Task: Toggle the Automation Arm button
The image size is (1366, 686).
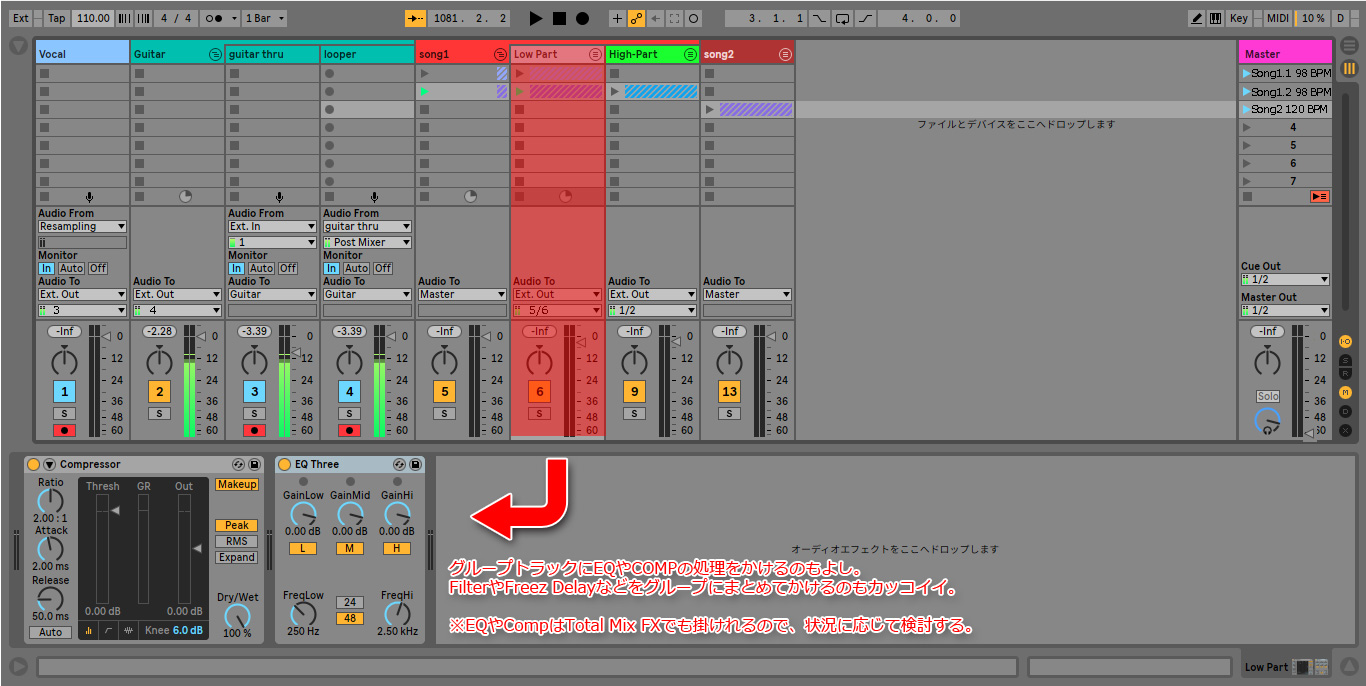Action: 636,18
